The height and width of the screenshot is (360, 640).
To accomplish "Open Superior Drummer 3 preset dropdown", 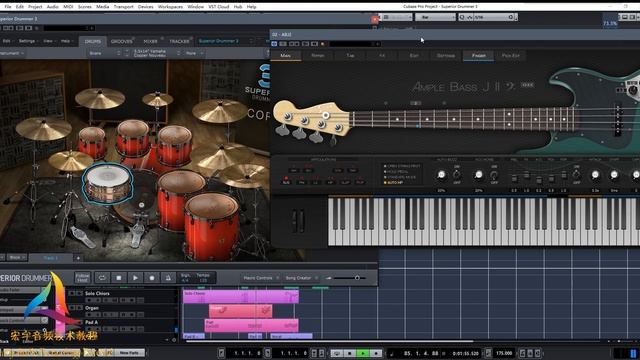I will coord(225,41).
